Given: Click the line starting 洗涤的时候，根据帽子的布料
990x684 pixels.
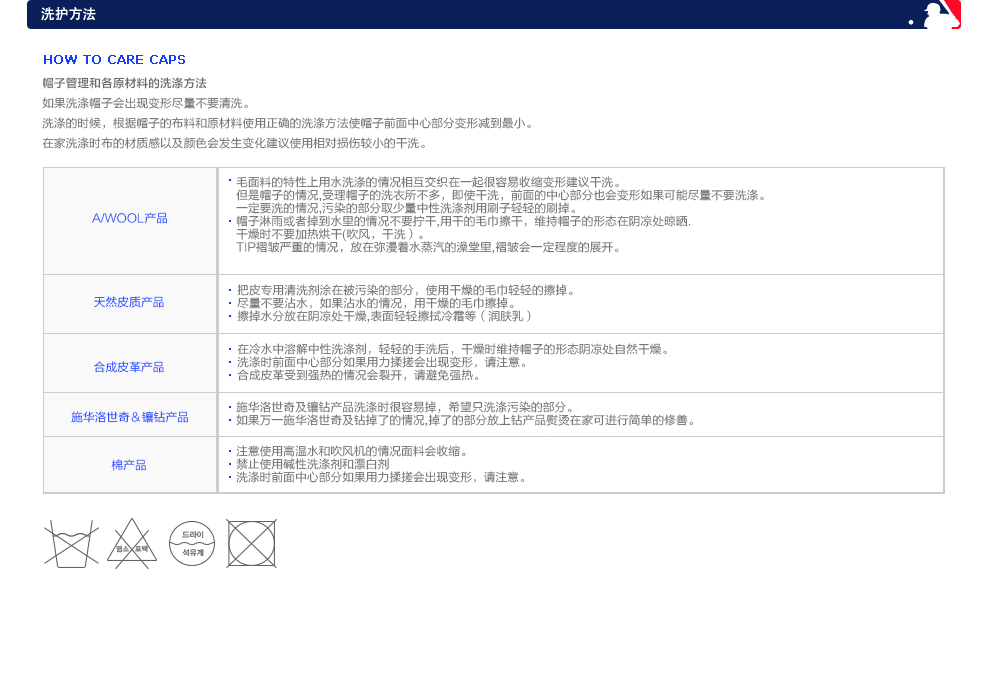Looking at the screenshot, I should 289,124.
